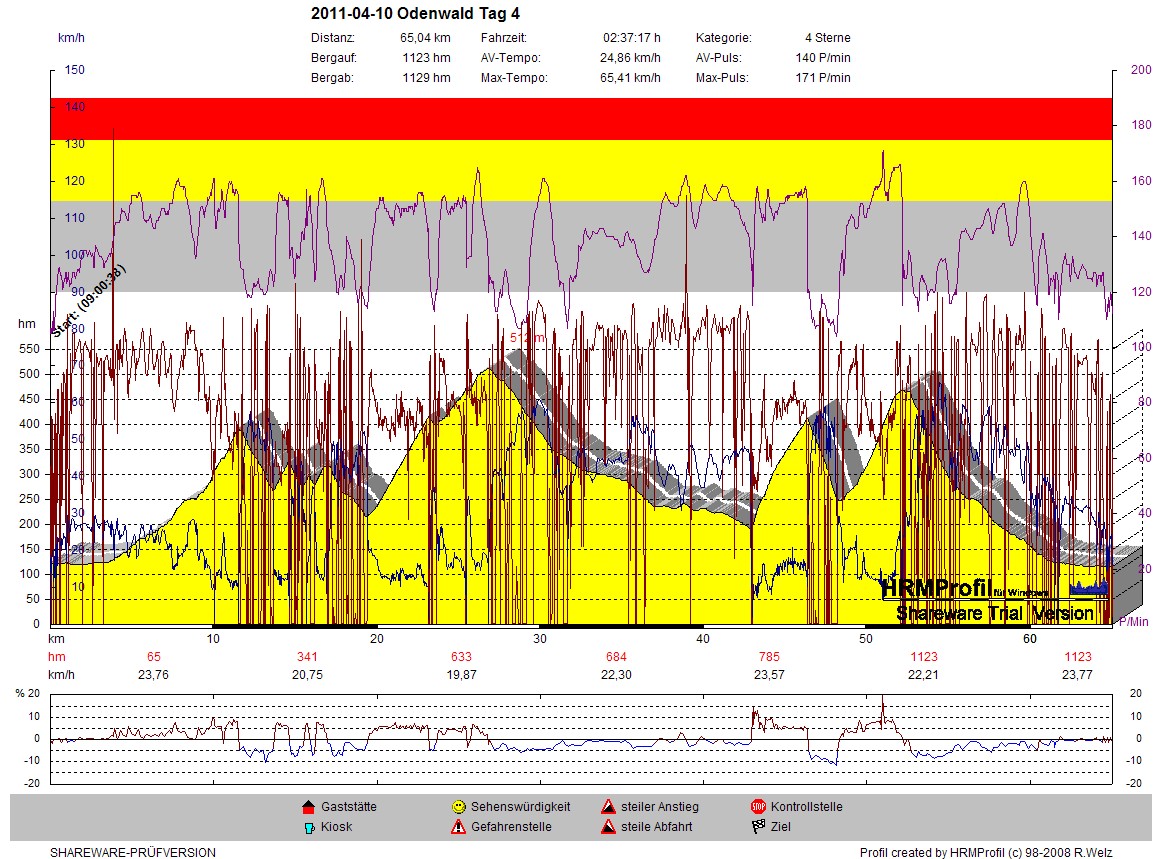Click the Sehenswürdigkeit smiley face icon
This screenshot has width=1162, height=859.
click(x=458, y=807)
